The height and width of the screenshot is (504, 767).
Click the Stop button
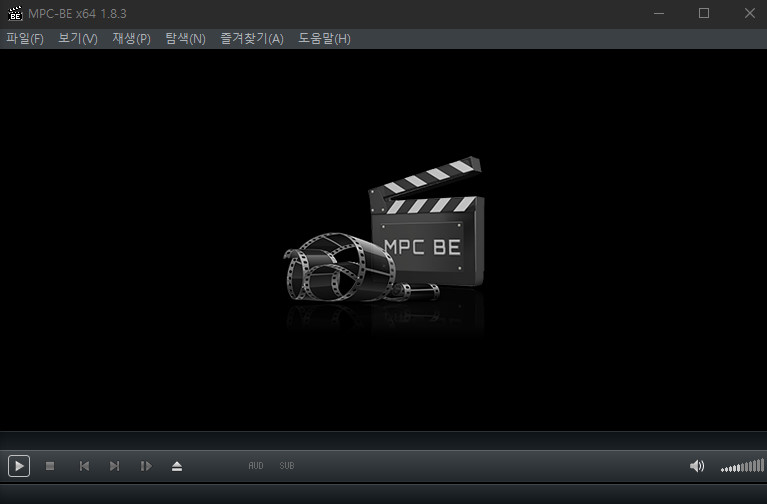(50, 466)
